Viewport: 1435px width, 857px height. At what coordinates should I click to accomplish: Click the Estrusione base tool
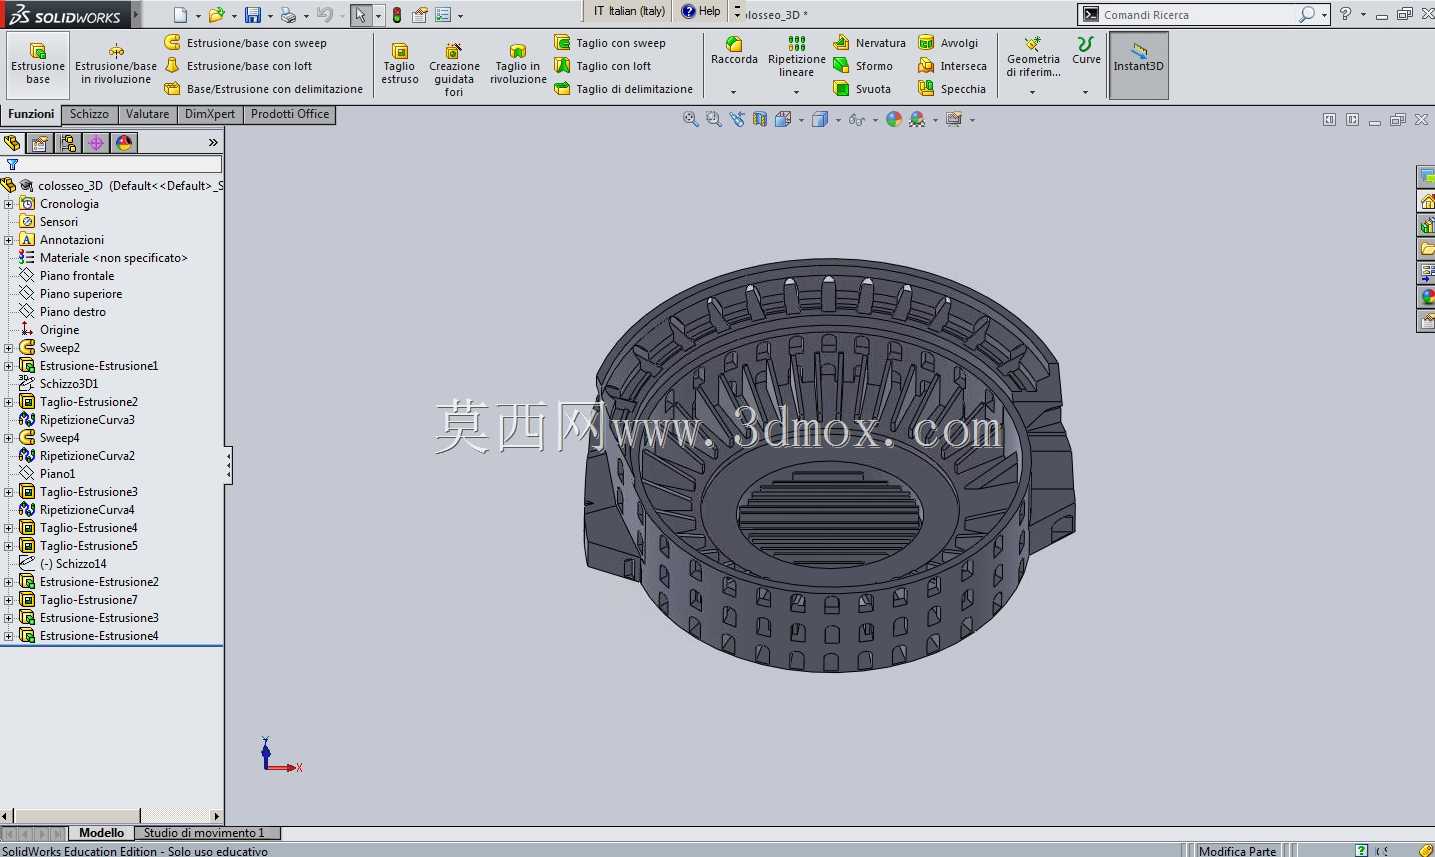point(38,65)
